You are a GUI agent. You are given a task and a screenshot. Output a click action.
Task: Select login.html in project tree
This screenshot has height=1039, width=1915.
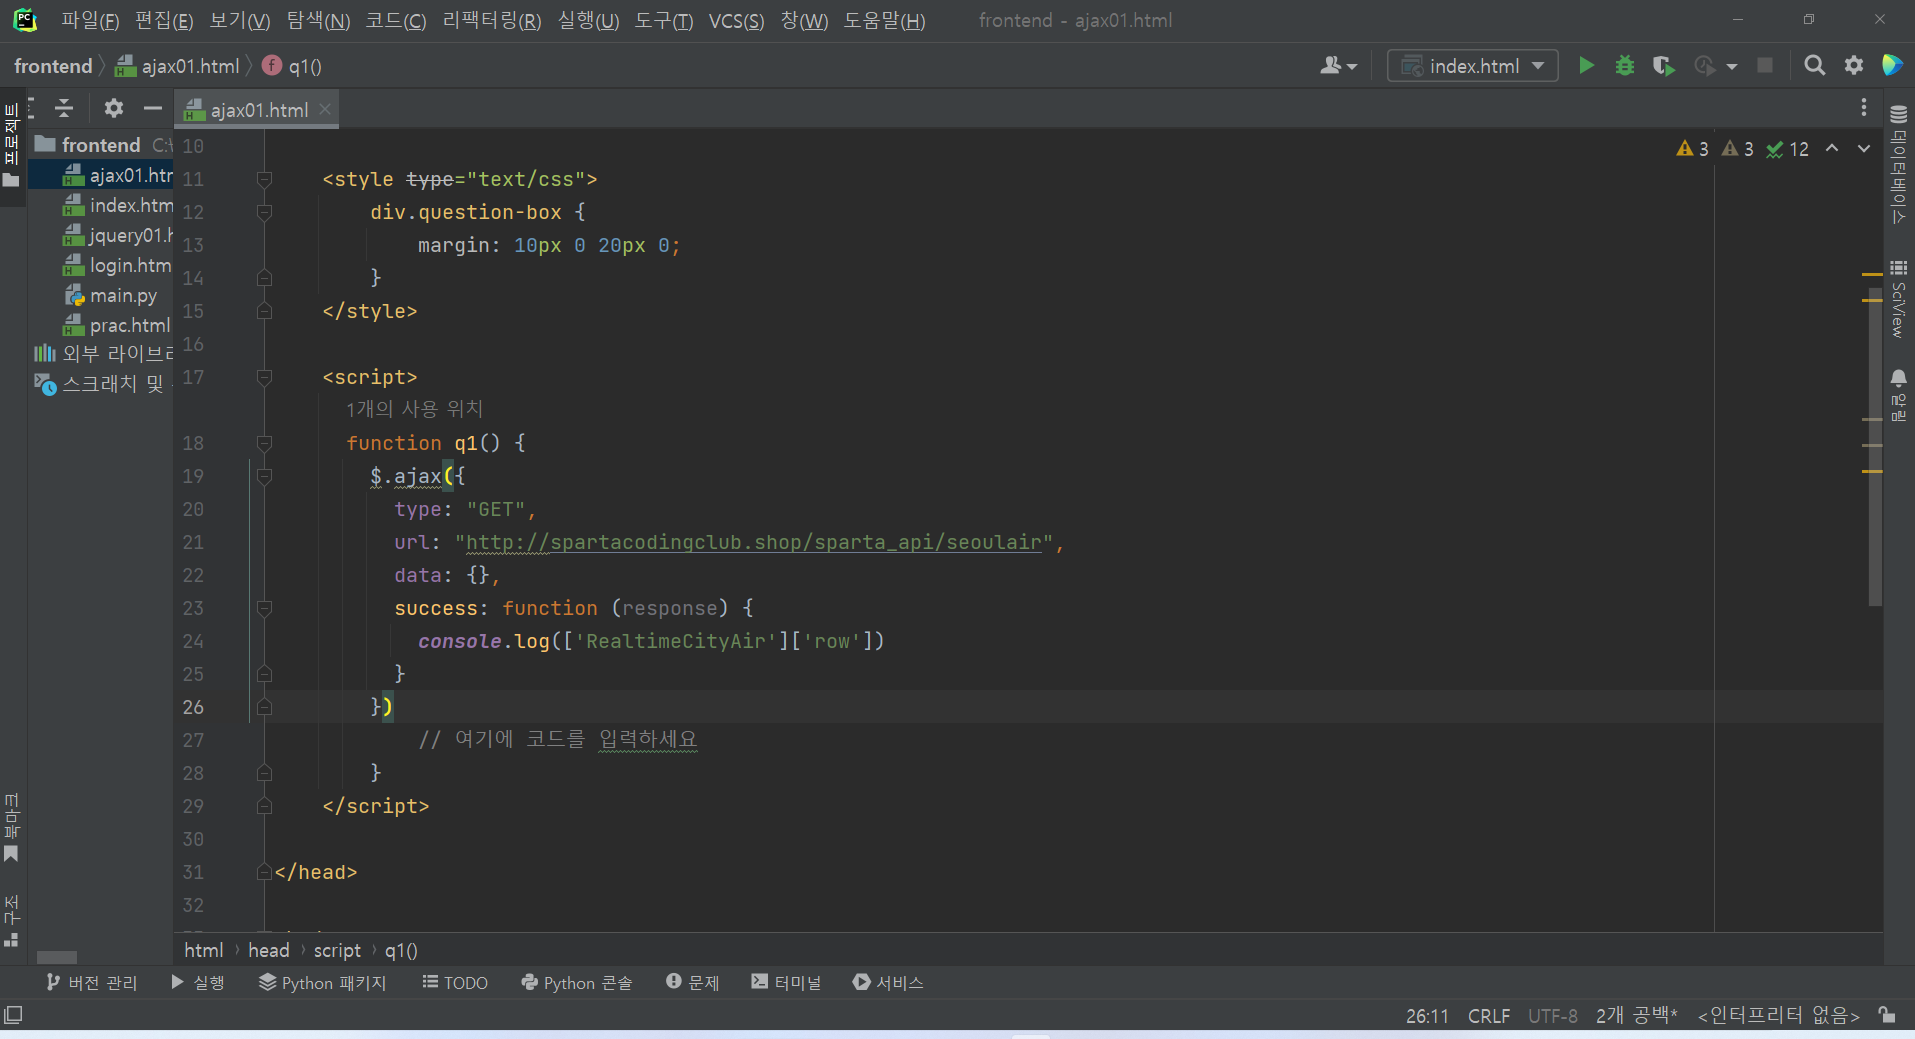(x=118, y=265)
